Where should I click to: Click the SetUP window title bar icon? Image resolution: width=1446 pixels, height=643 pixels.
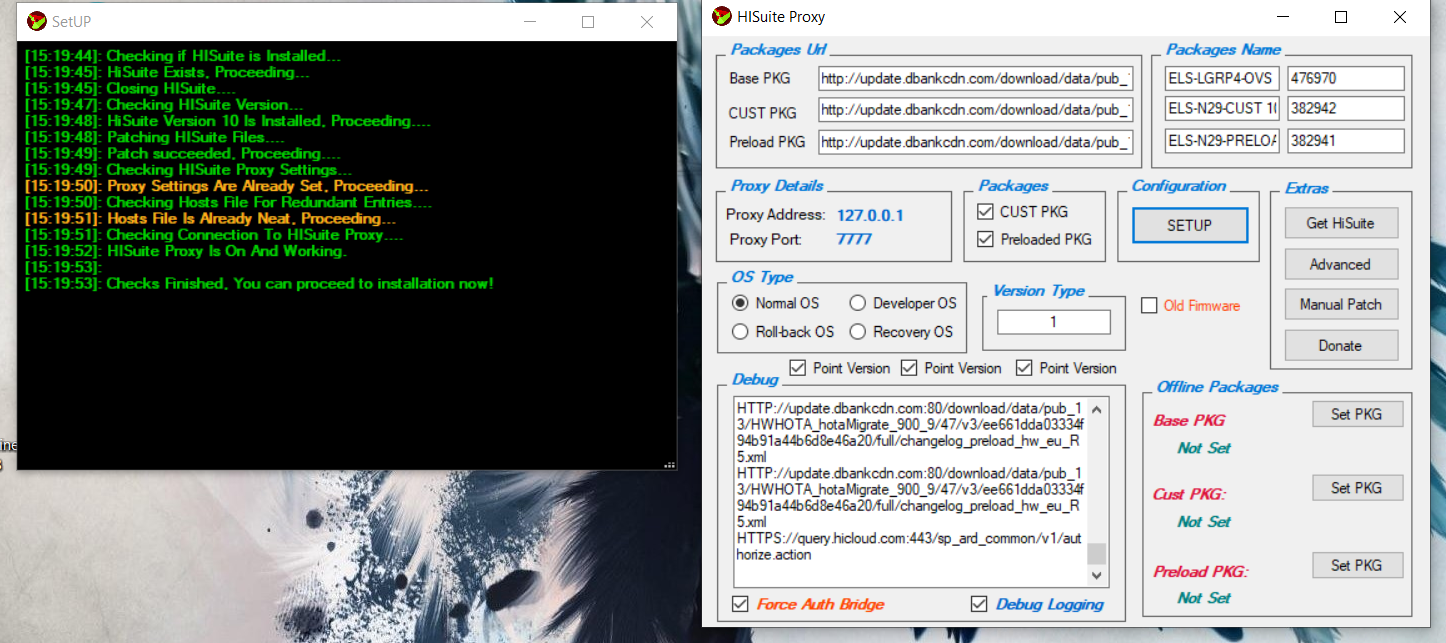[36, 21]
